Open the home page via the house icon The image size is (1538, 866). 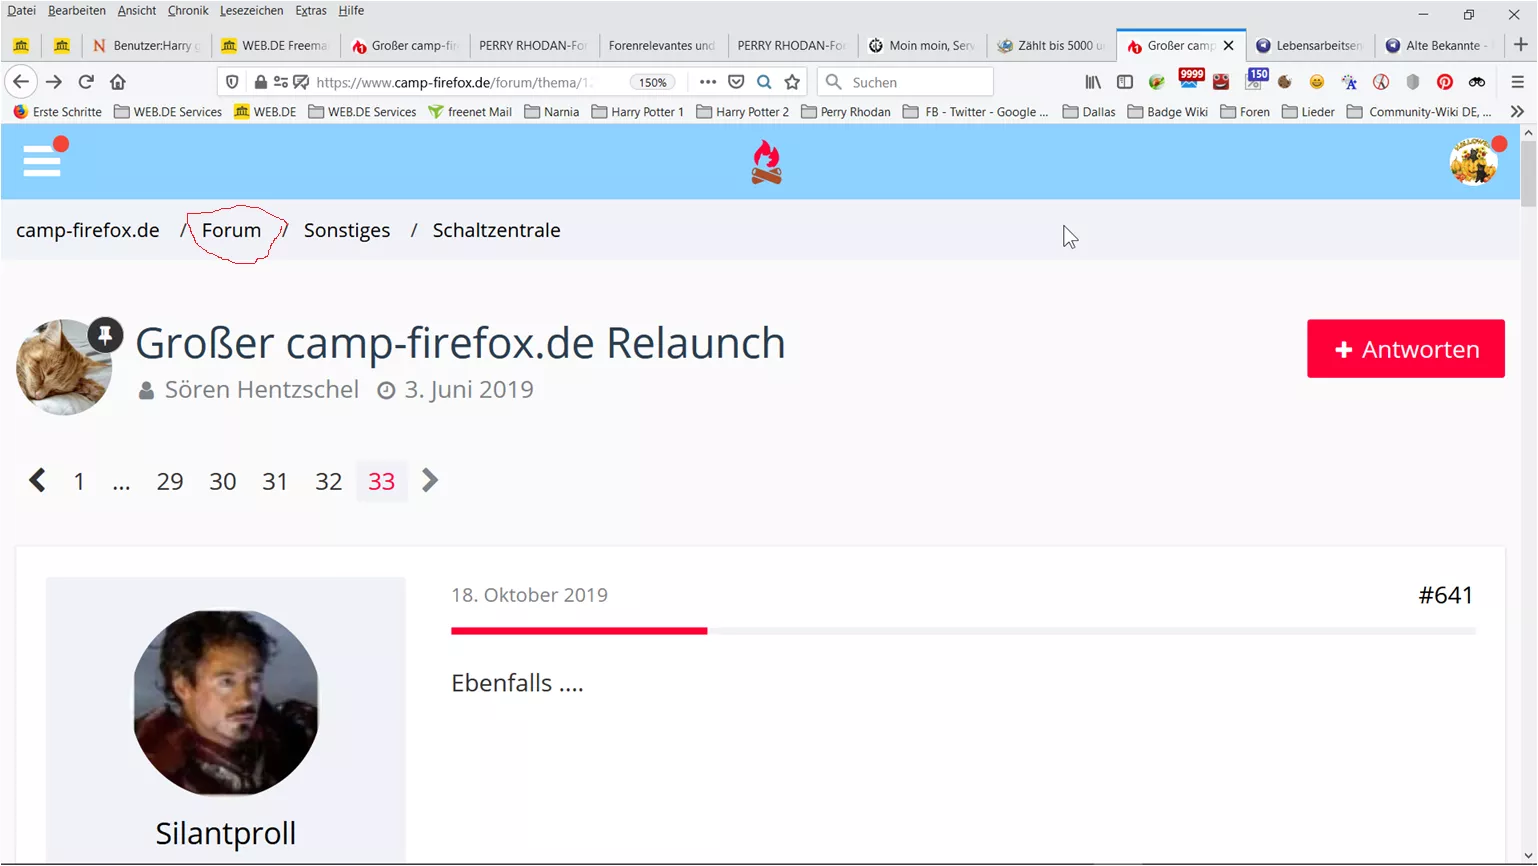118,82
